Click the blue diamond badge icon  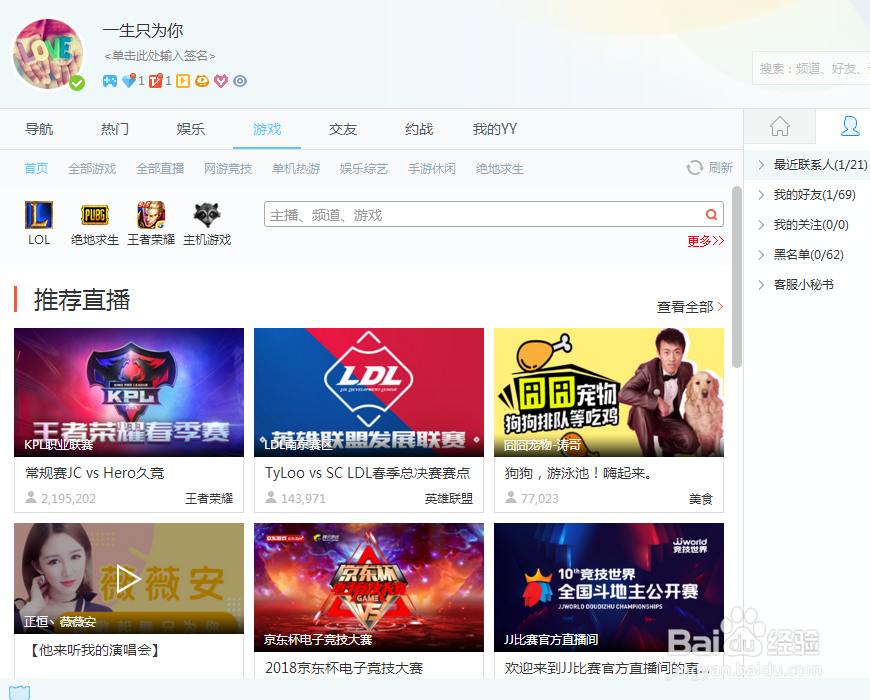[129, 81]
